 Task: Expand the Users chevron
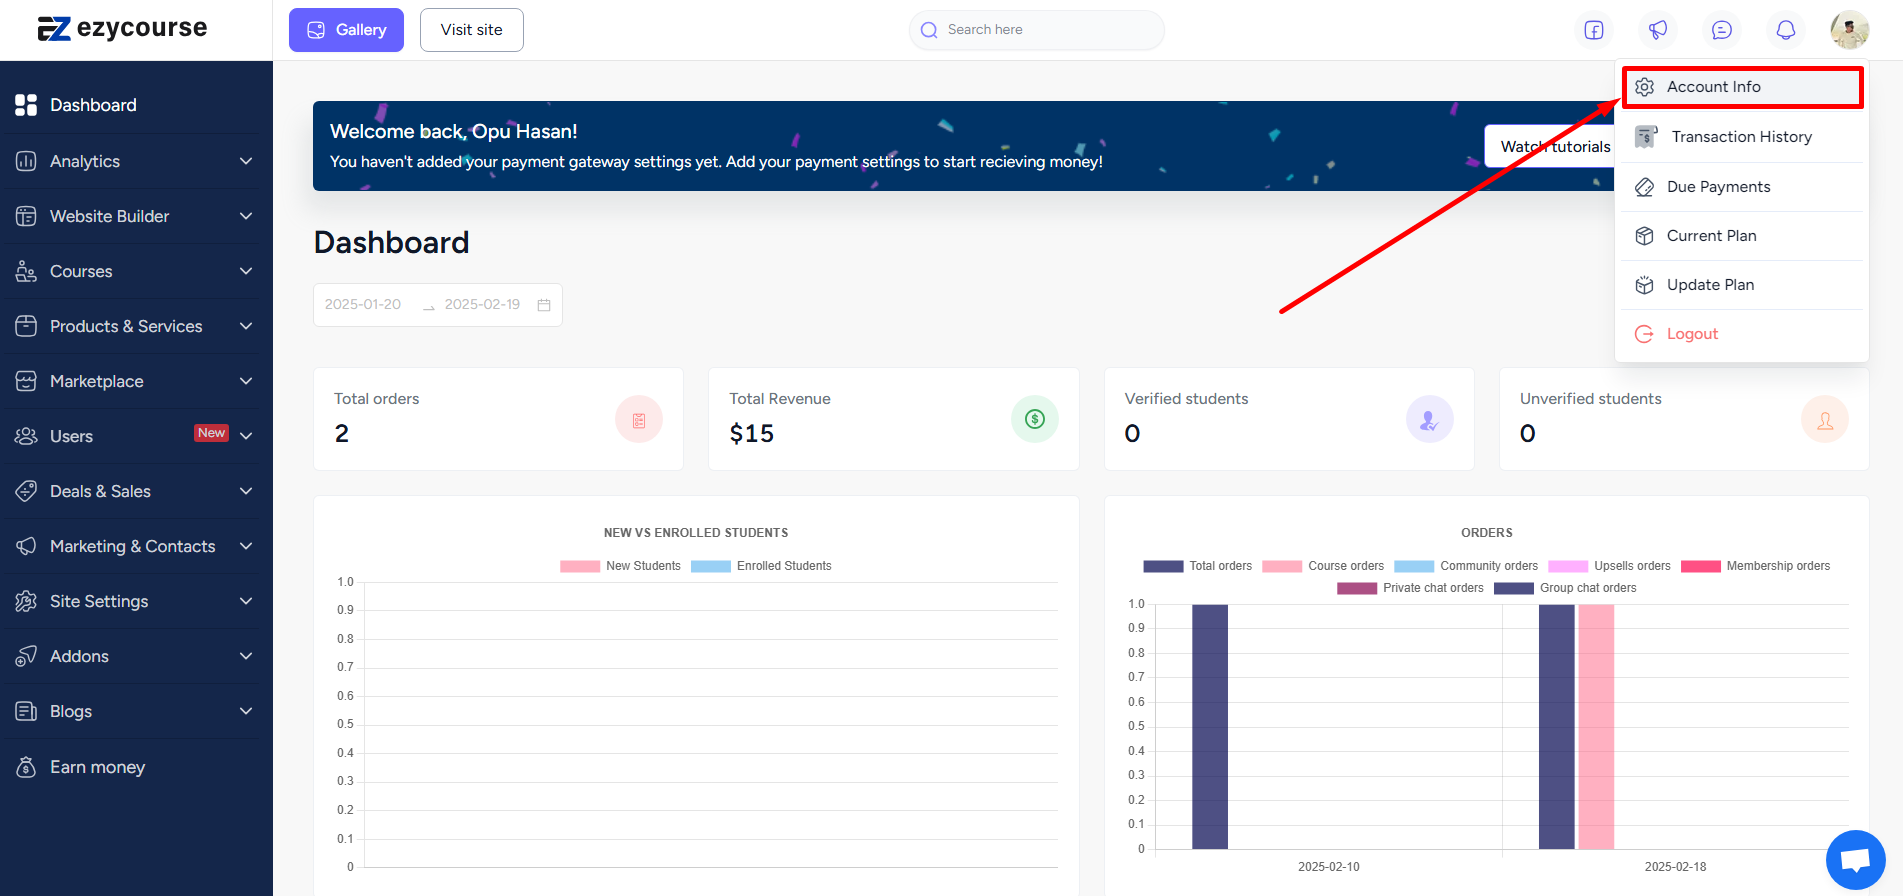coord(246,436)
